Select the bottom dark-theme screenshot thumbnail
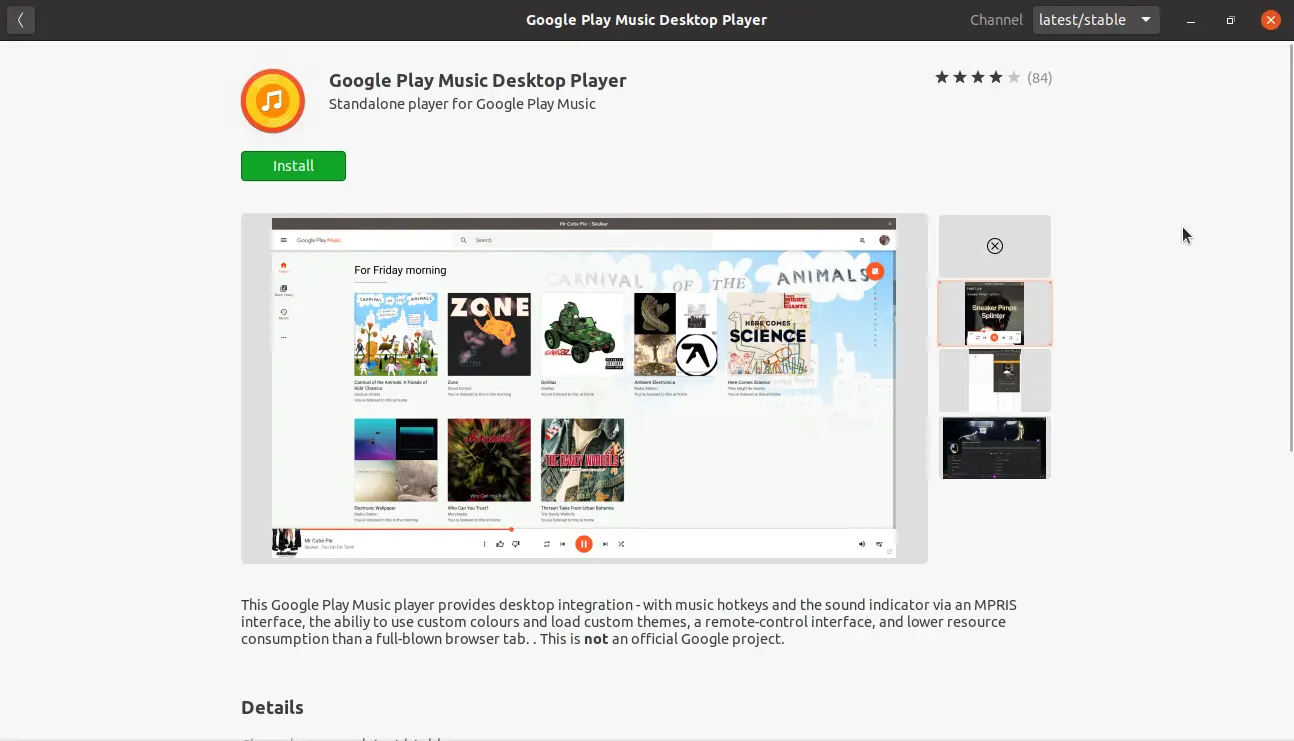 click(x=994, y=448)
